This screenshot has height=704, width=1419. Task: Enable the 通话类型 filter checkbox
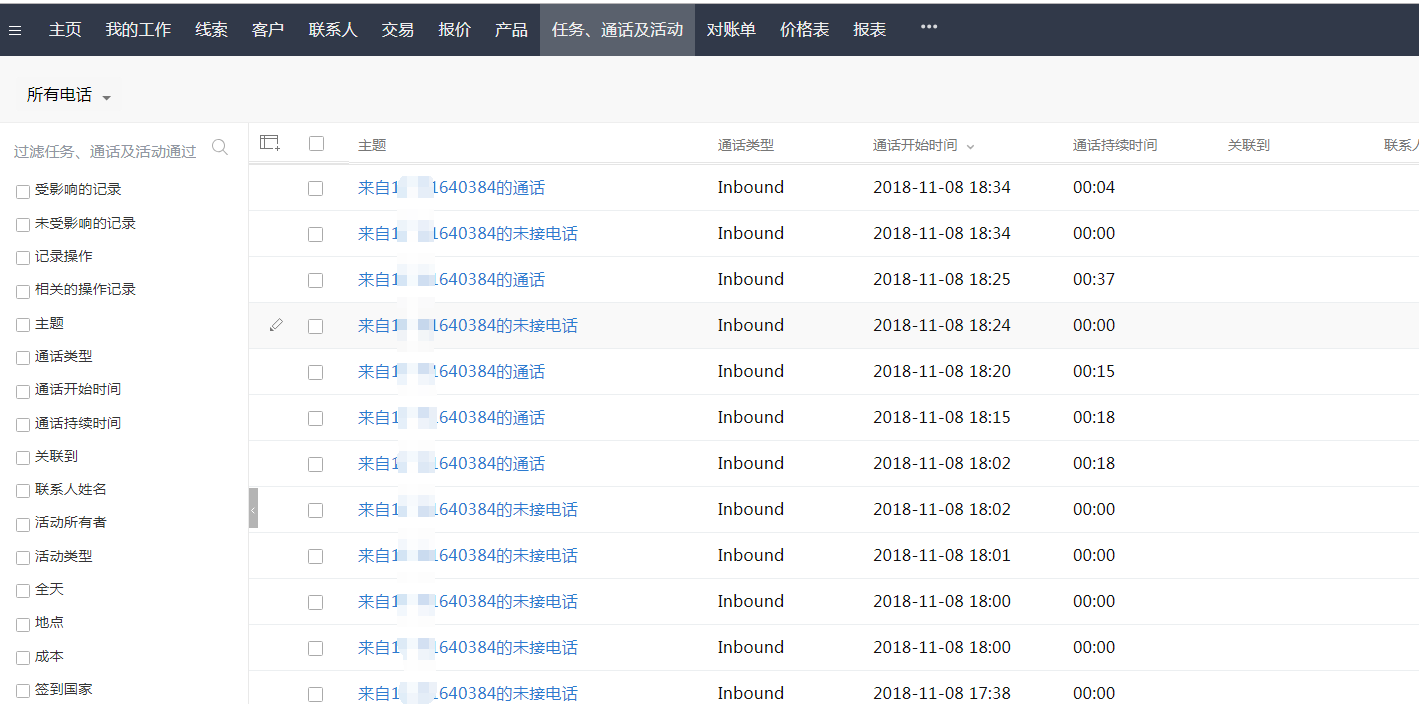point(23,358)
